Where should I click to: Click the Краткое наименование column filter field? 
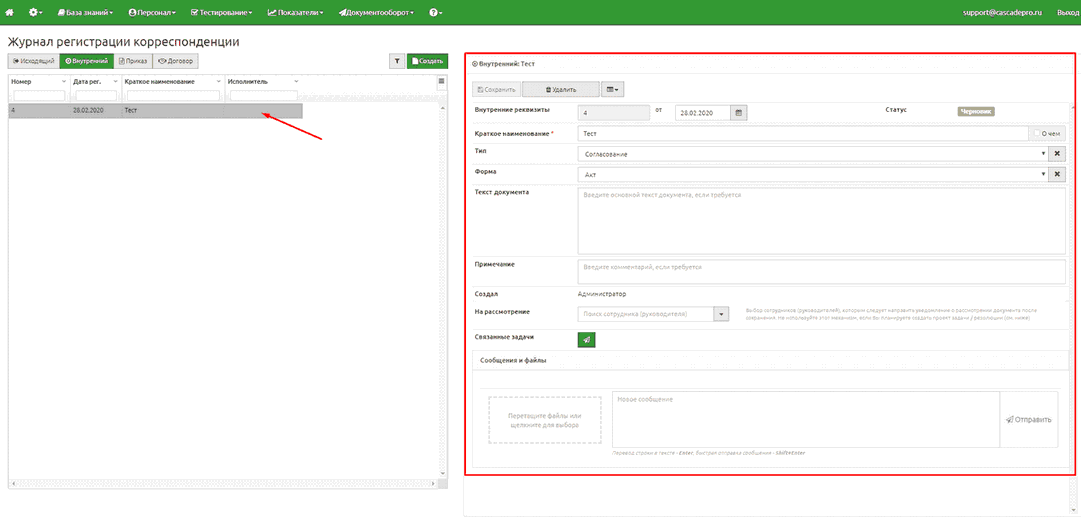click(173, 96)
